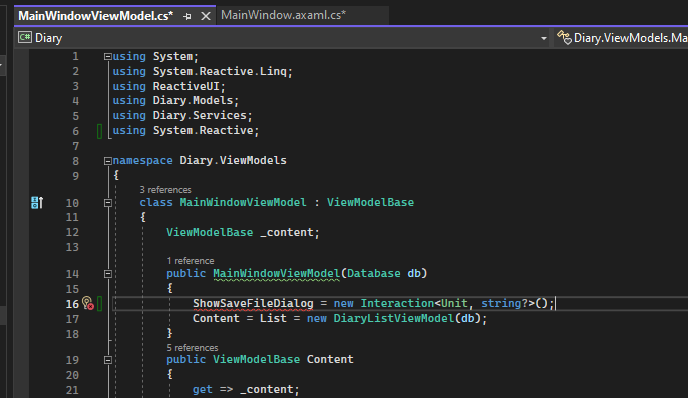Close the MainWindowViewModel.cs tab
Viewport: 688px width, 398px height.
(205, 17)
